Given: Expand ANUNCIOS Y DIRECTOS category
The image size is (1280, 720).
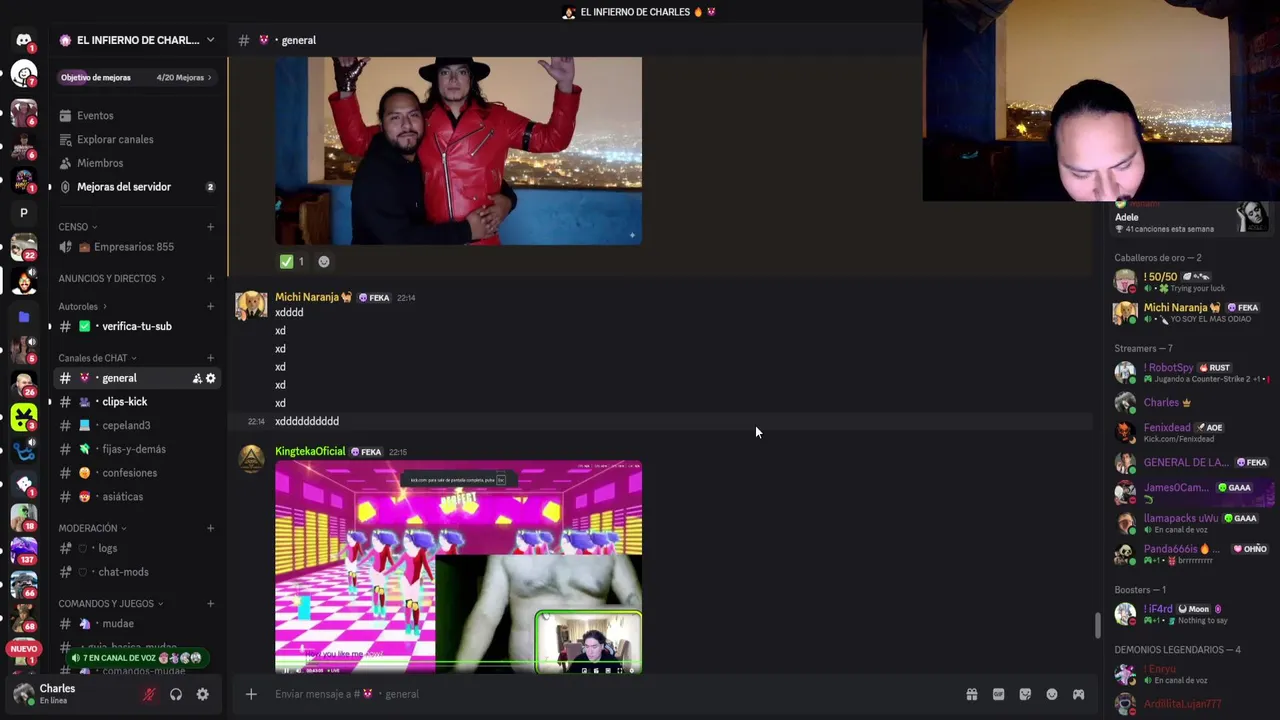Looking at the screenshot, I should click(x=111, y=278).
